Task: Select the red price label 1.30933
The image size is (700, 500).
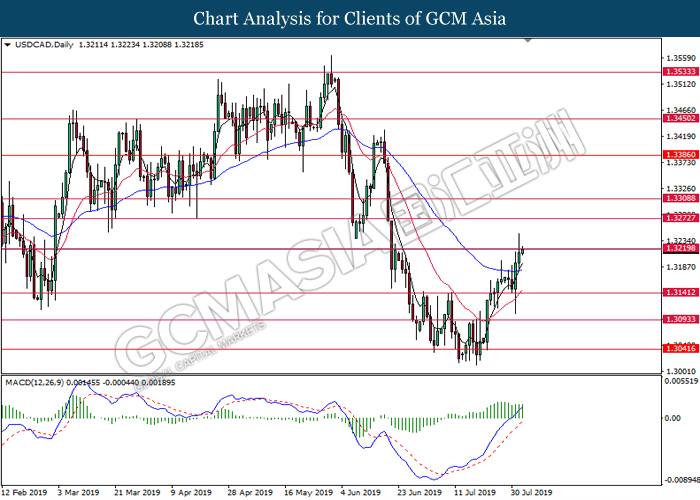Action: click(x=681, y=319)
